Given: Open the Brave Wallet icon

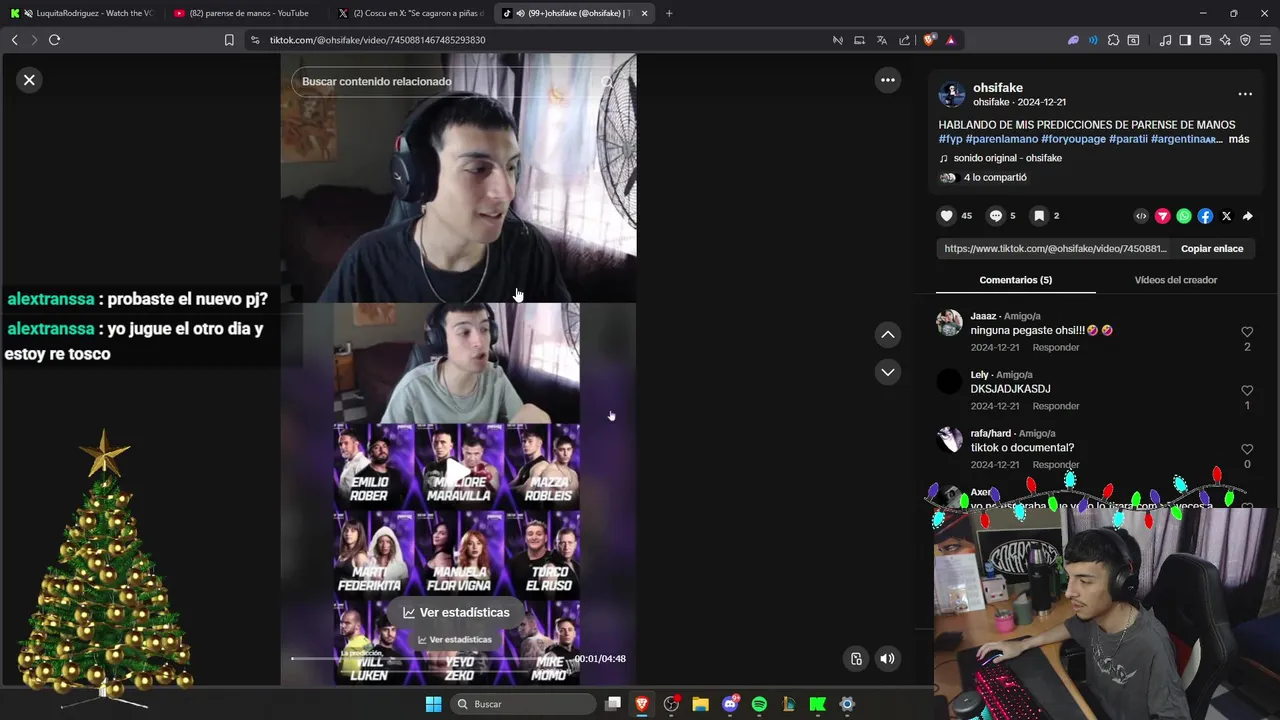Looking at the screenshot, I should pyautogui.click(x=1205, y=40).
